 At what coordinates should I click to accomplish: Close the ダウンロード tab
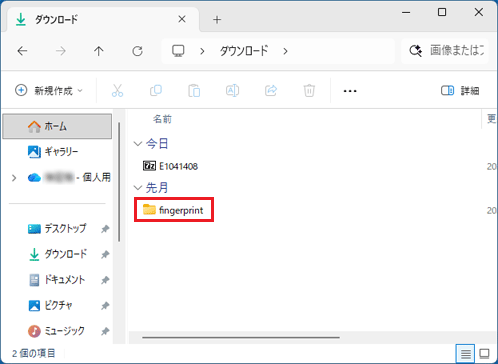coord(182,19)
